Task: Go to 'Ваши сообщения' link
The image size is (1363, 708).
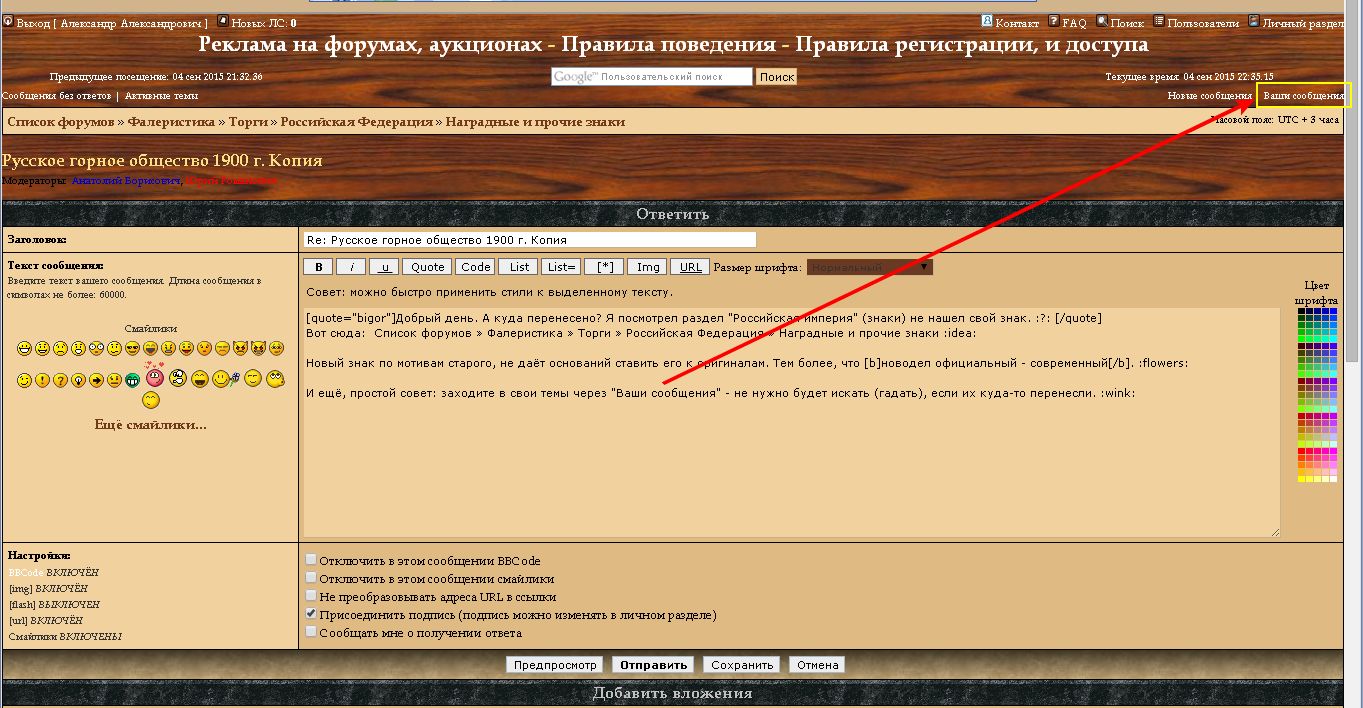Action: [x=1303, y=96]
